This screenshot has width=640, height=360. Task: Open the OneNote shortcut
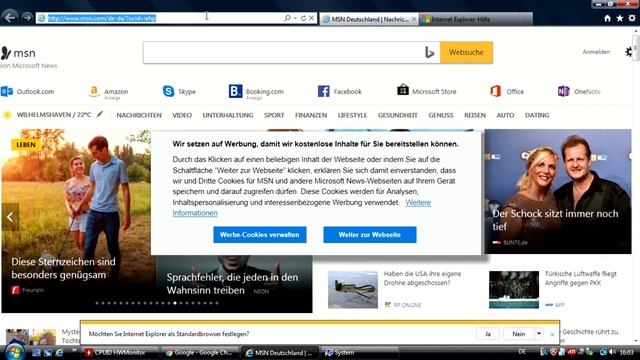click(579, 91)
